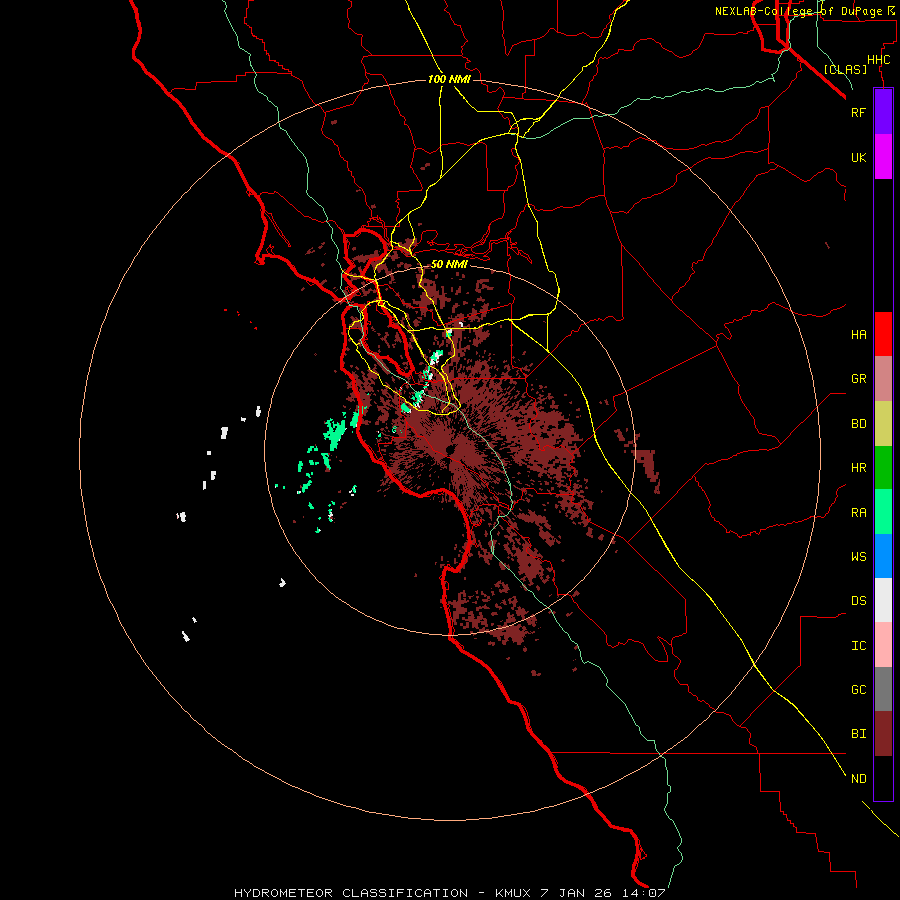Pick the mint green RA legend swatch

(883, 512)
